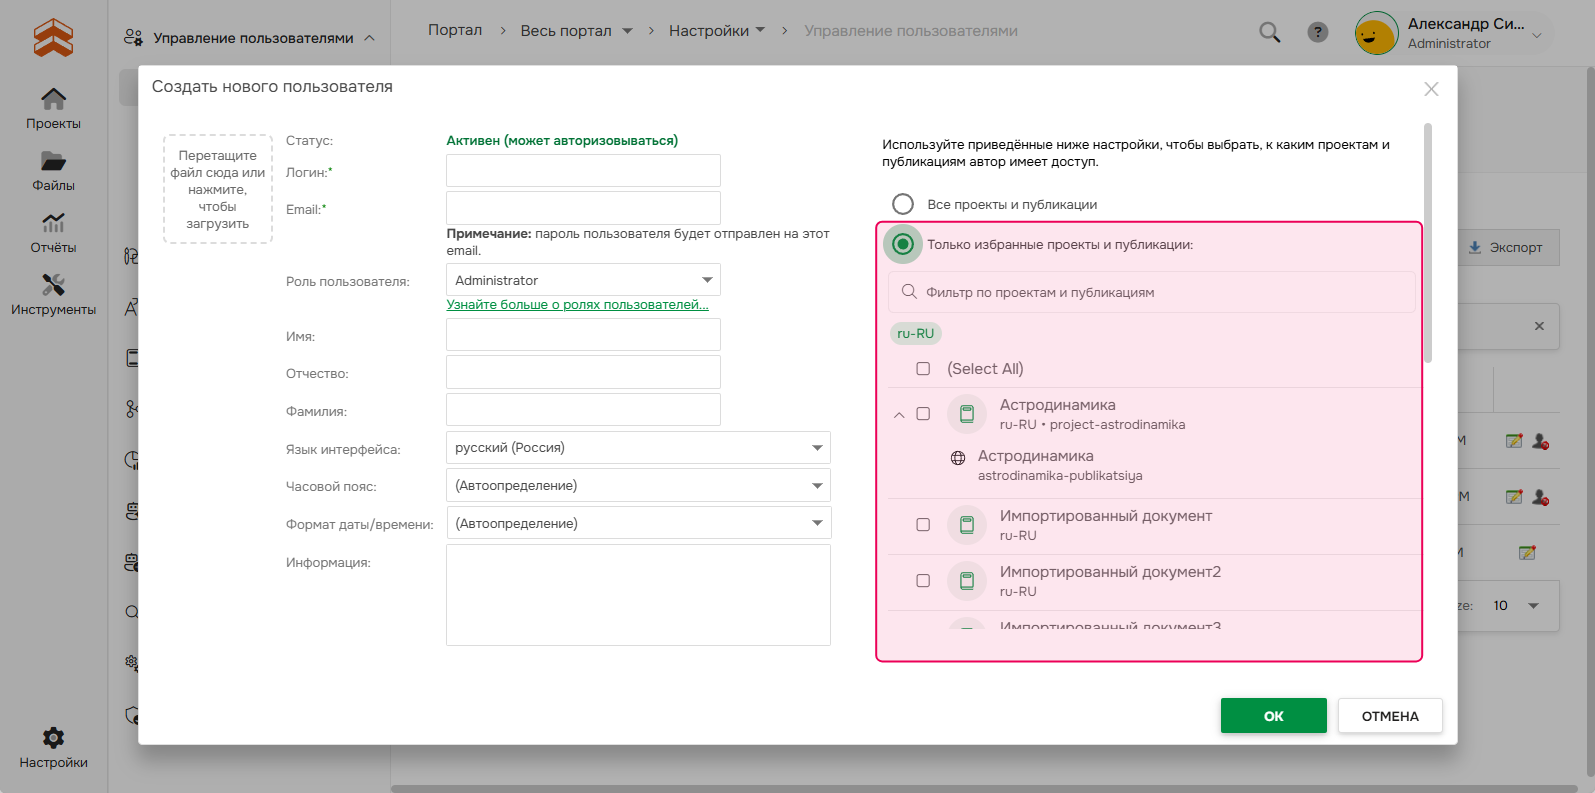Screen dimensions: 1595x793
Task: Click edit icon in row without delete icon
Action: click(1527, 553)
